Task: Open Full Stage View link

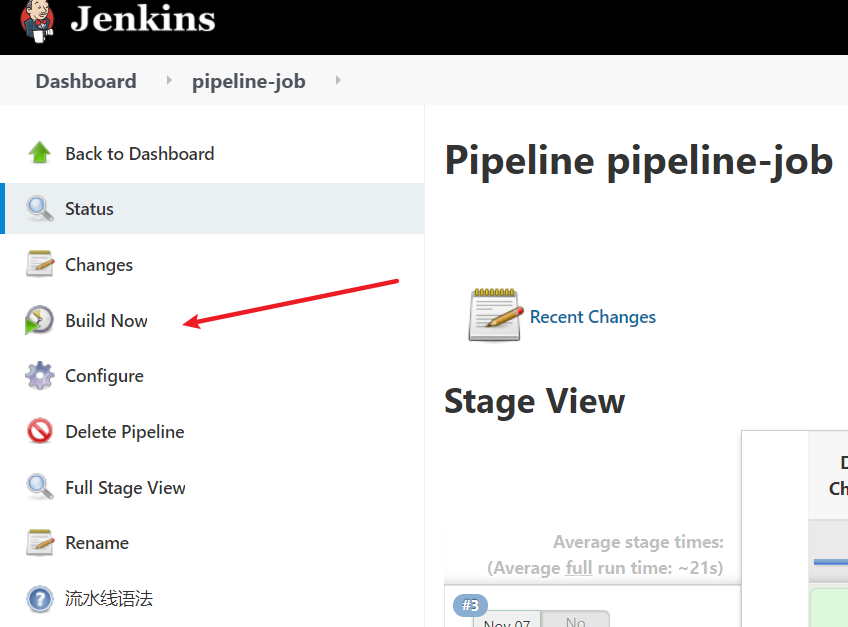Action: [x=125, y=488]
